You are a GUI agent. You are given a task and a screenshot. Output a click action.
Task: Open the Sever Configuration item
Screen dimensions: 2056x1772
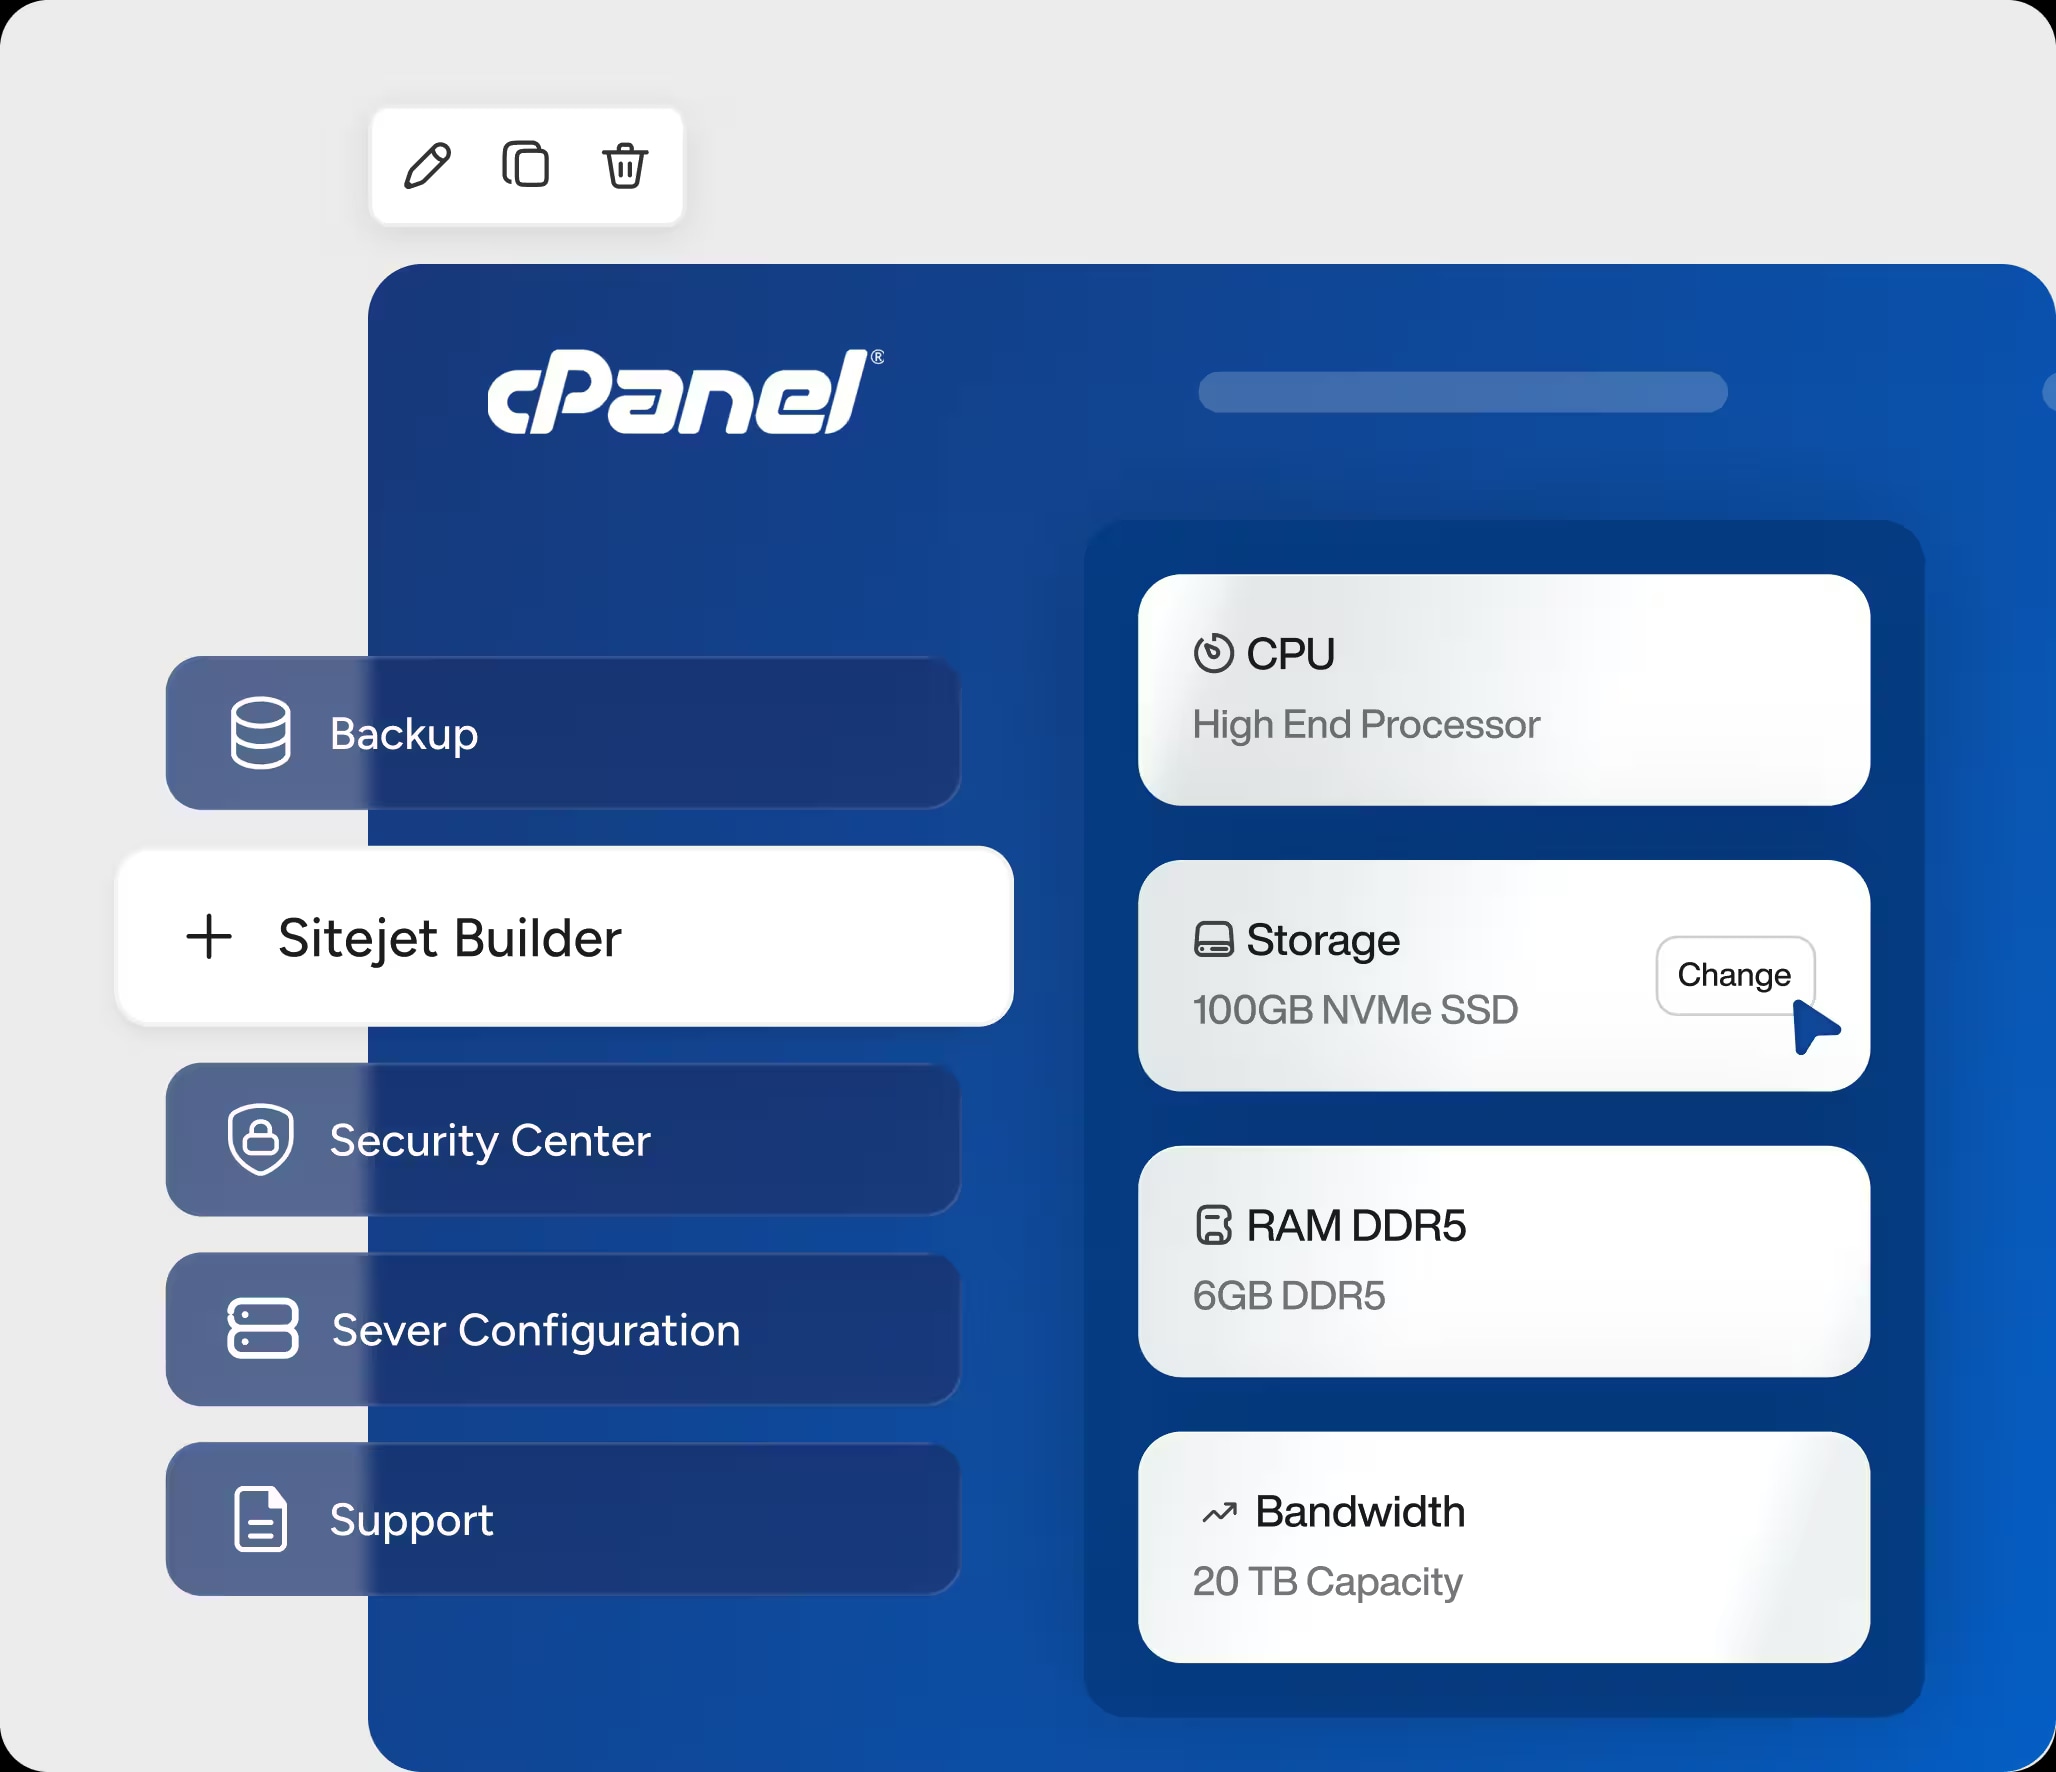click(x=563, y=1329)
